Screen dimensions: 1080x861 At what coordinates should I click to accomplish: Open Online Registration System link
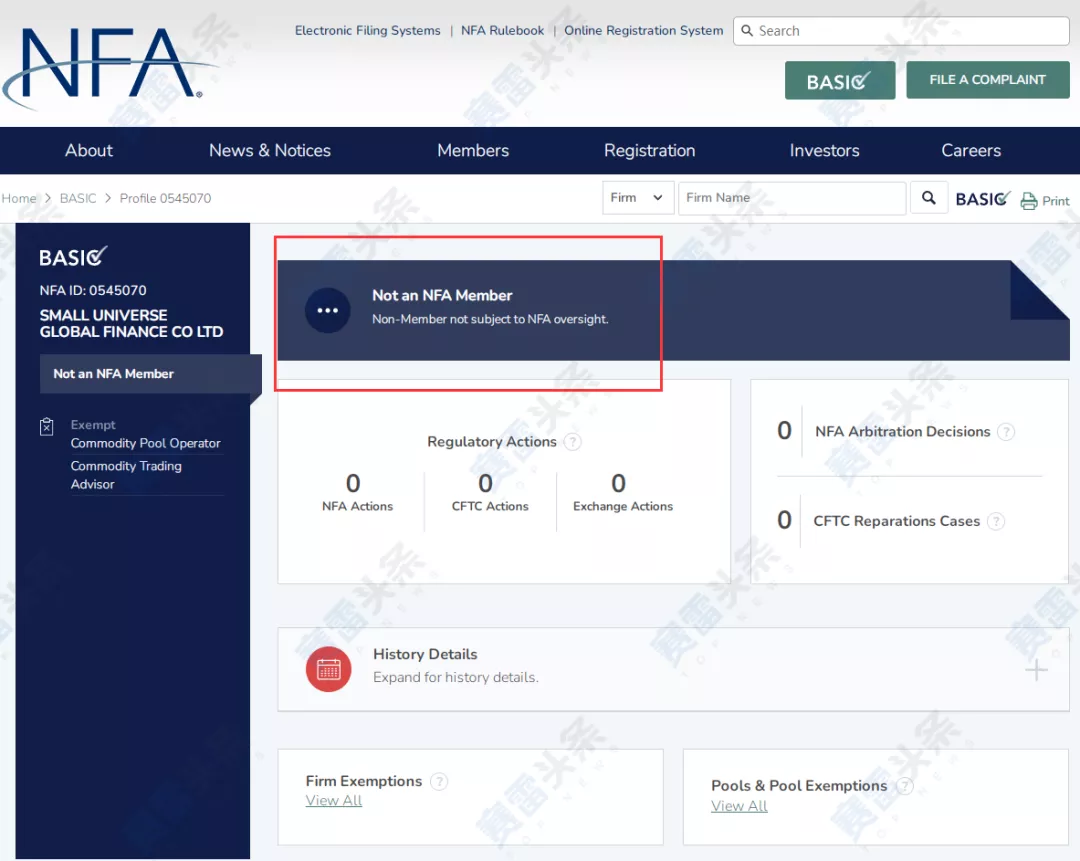(644, 30)
